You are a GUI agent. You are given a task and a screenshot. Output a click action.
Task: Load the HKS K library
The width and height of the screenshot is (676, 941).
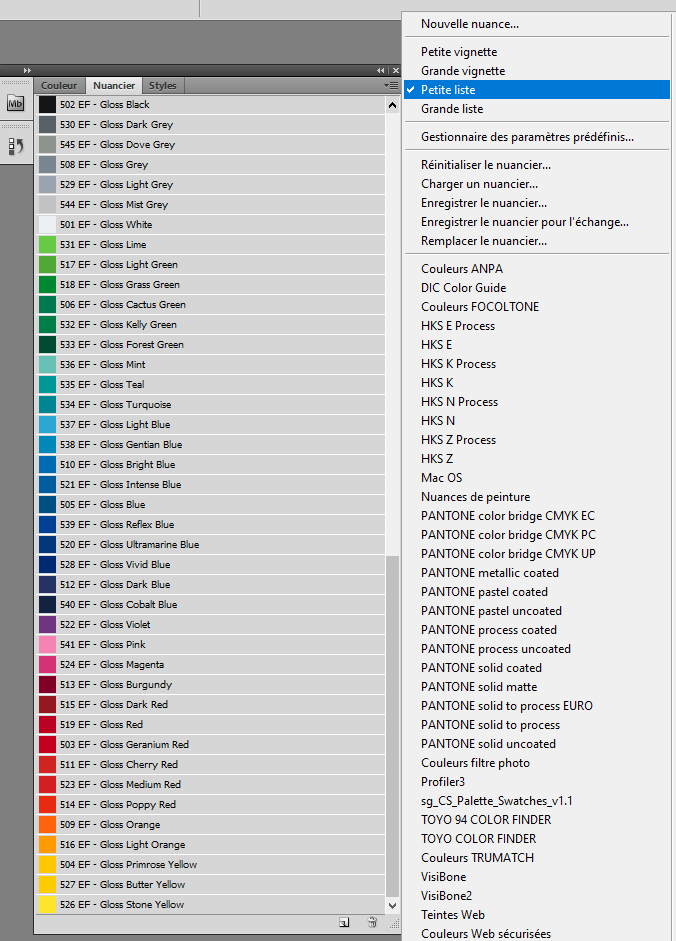click(x=437, y=383)
